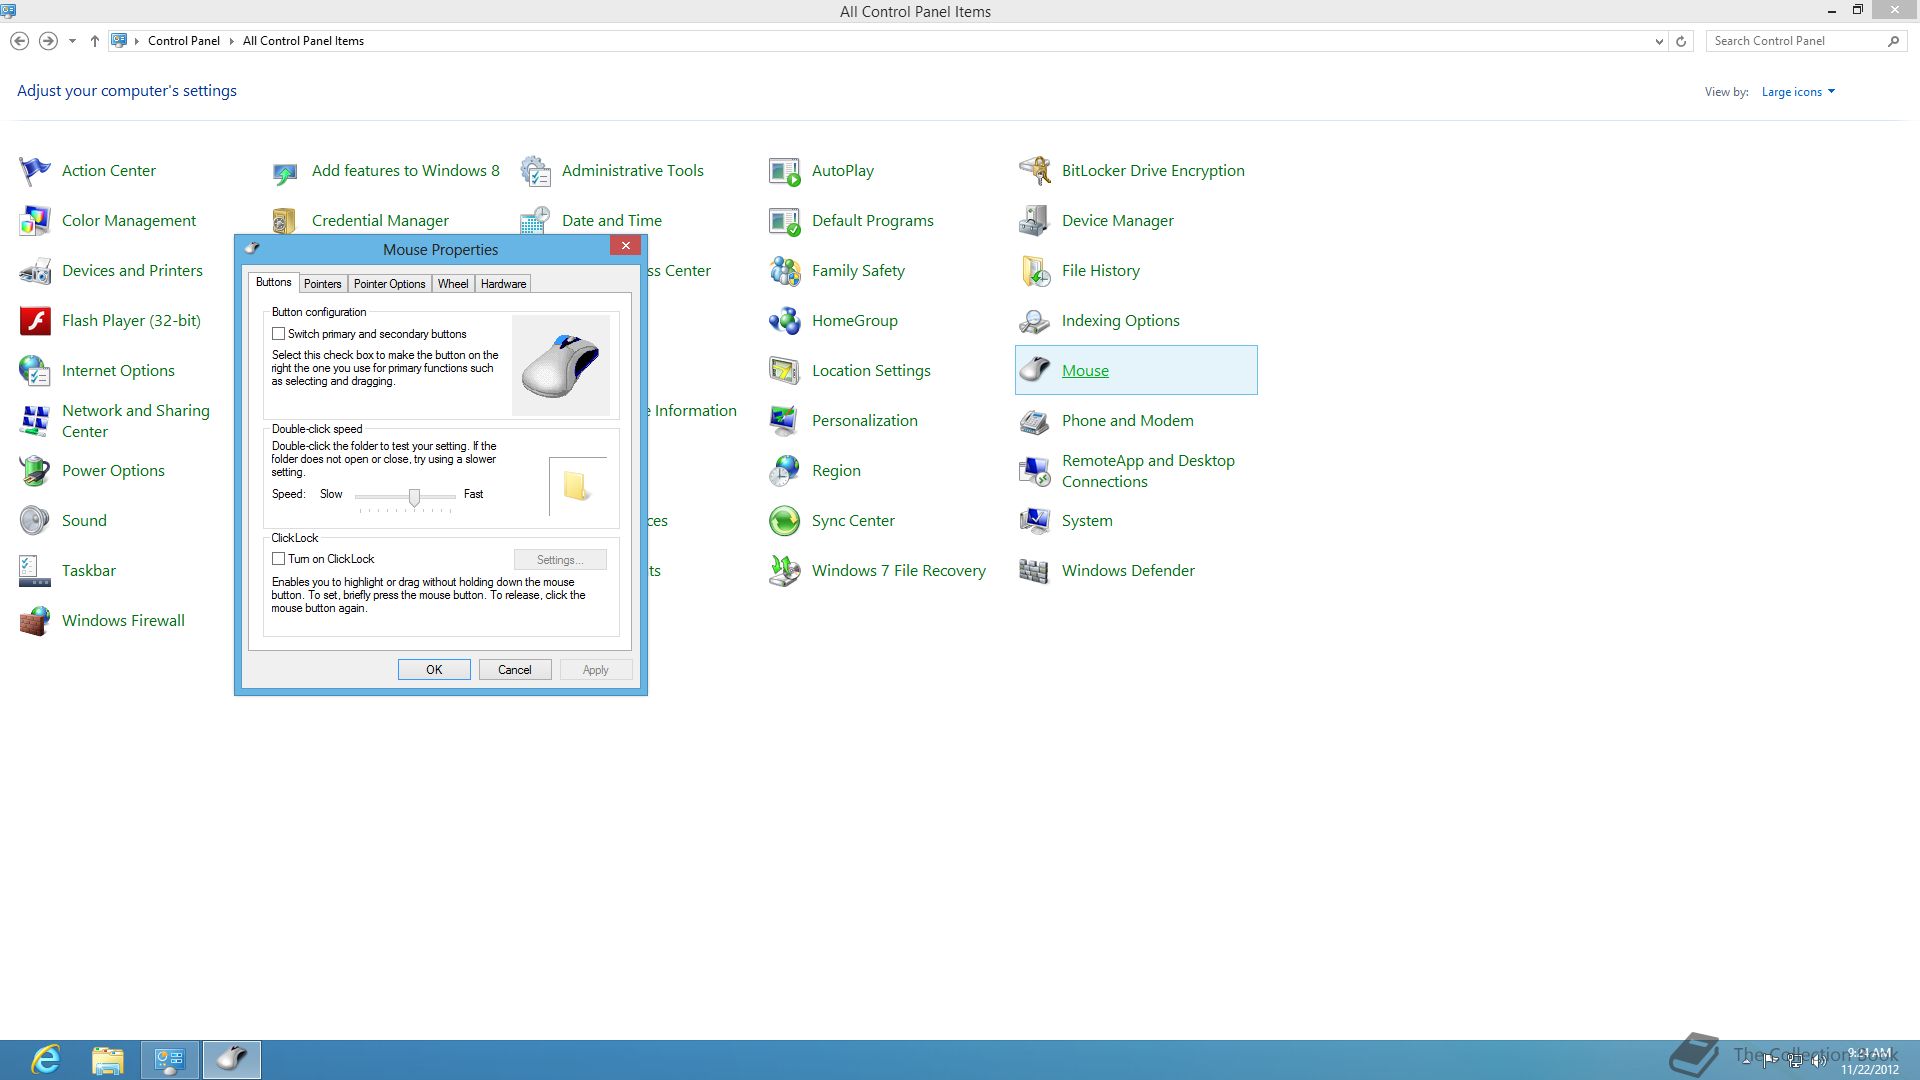
Task: Open the Internet Options globe icon
Action: [x=35, y=371]
